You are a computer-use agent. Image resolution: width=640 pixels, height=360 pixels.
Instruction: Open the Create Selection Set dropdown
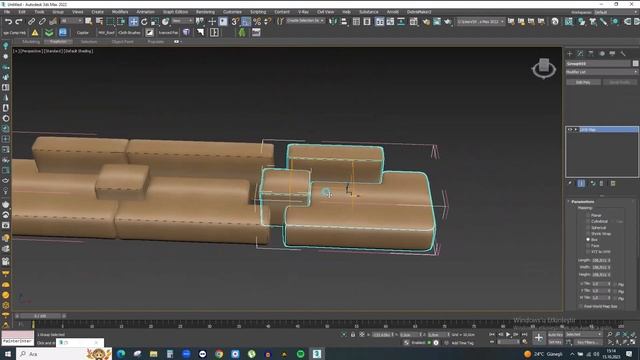305,21
